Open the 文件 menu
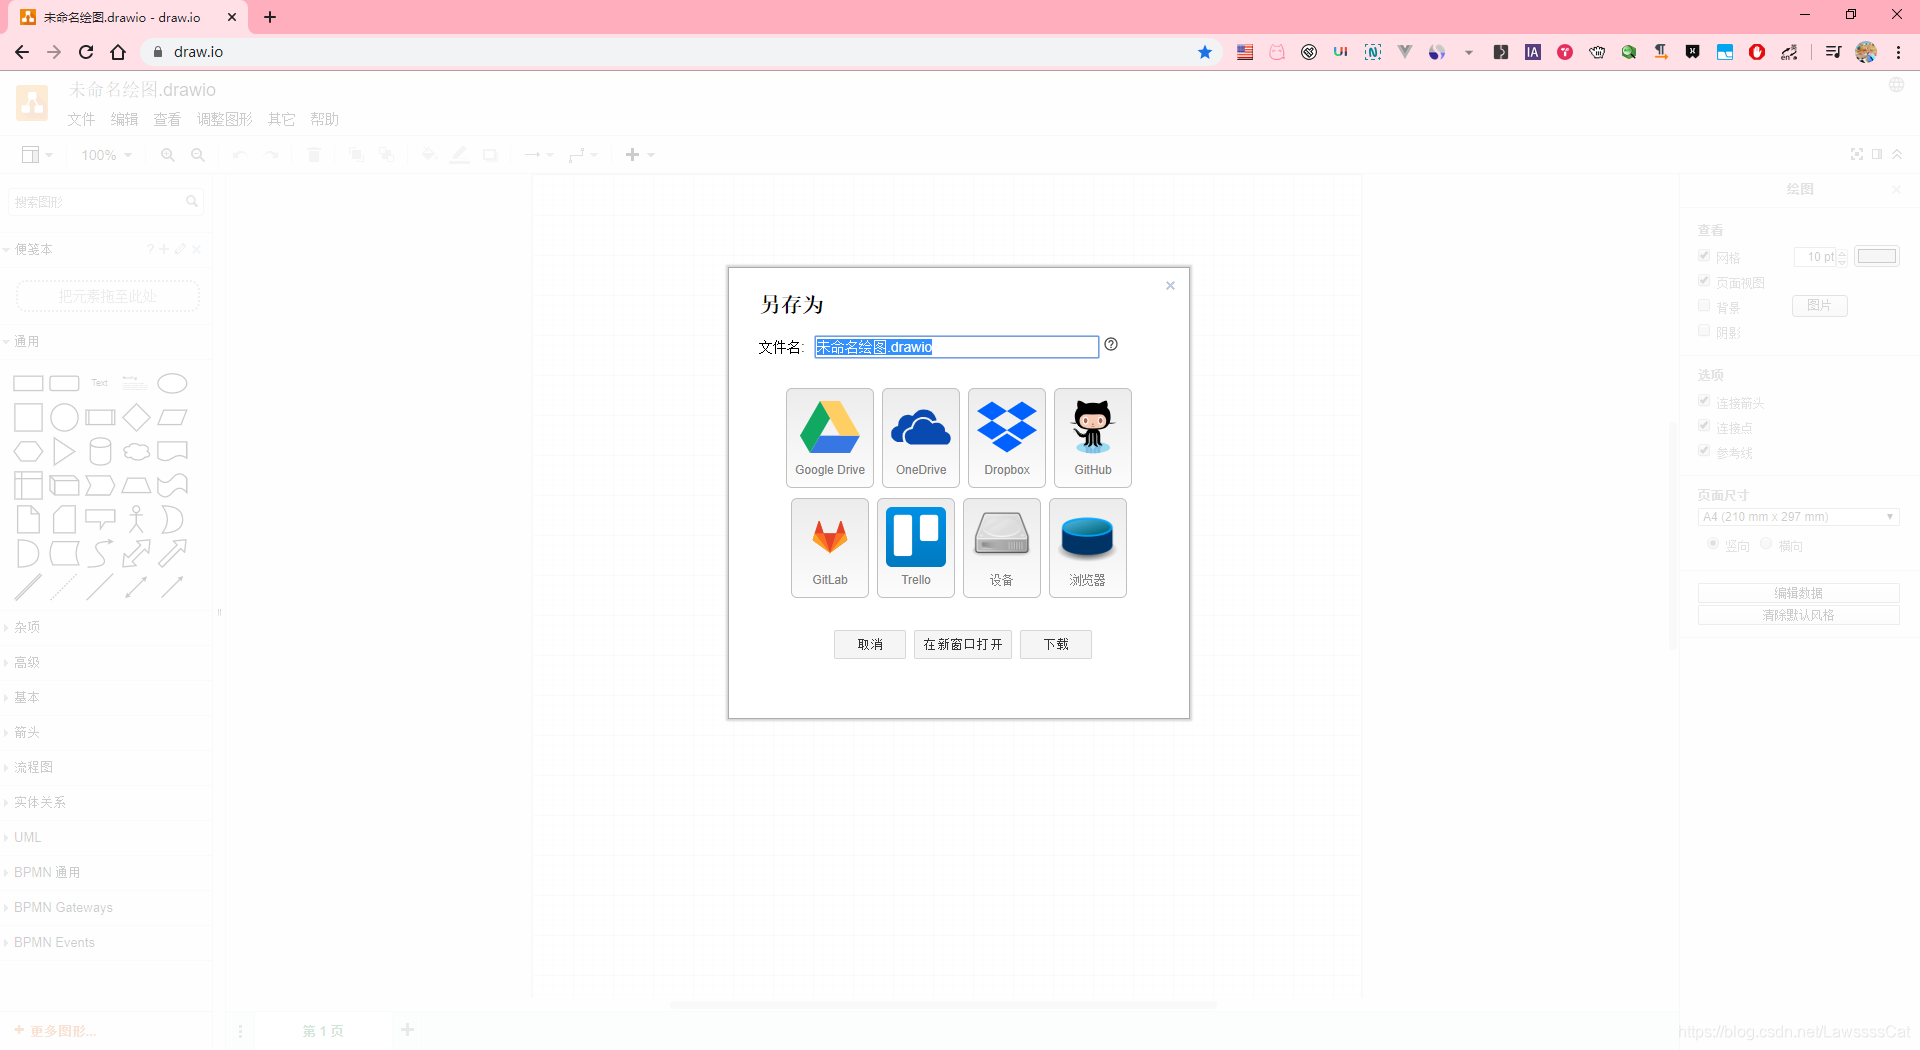The width and height of the screenshot is (1920, 1050). coord(81,119)
